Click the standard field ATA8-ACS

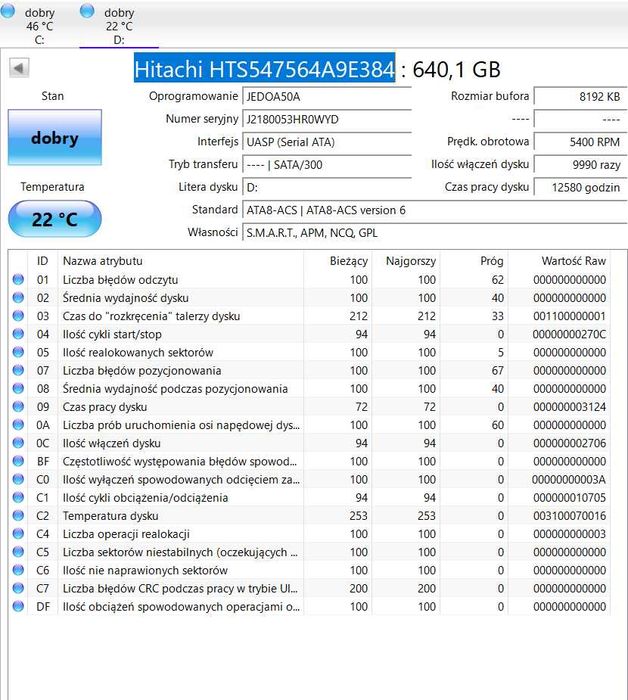(x=434, y=210)
